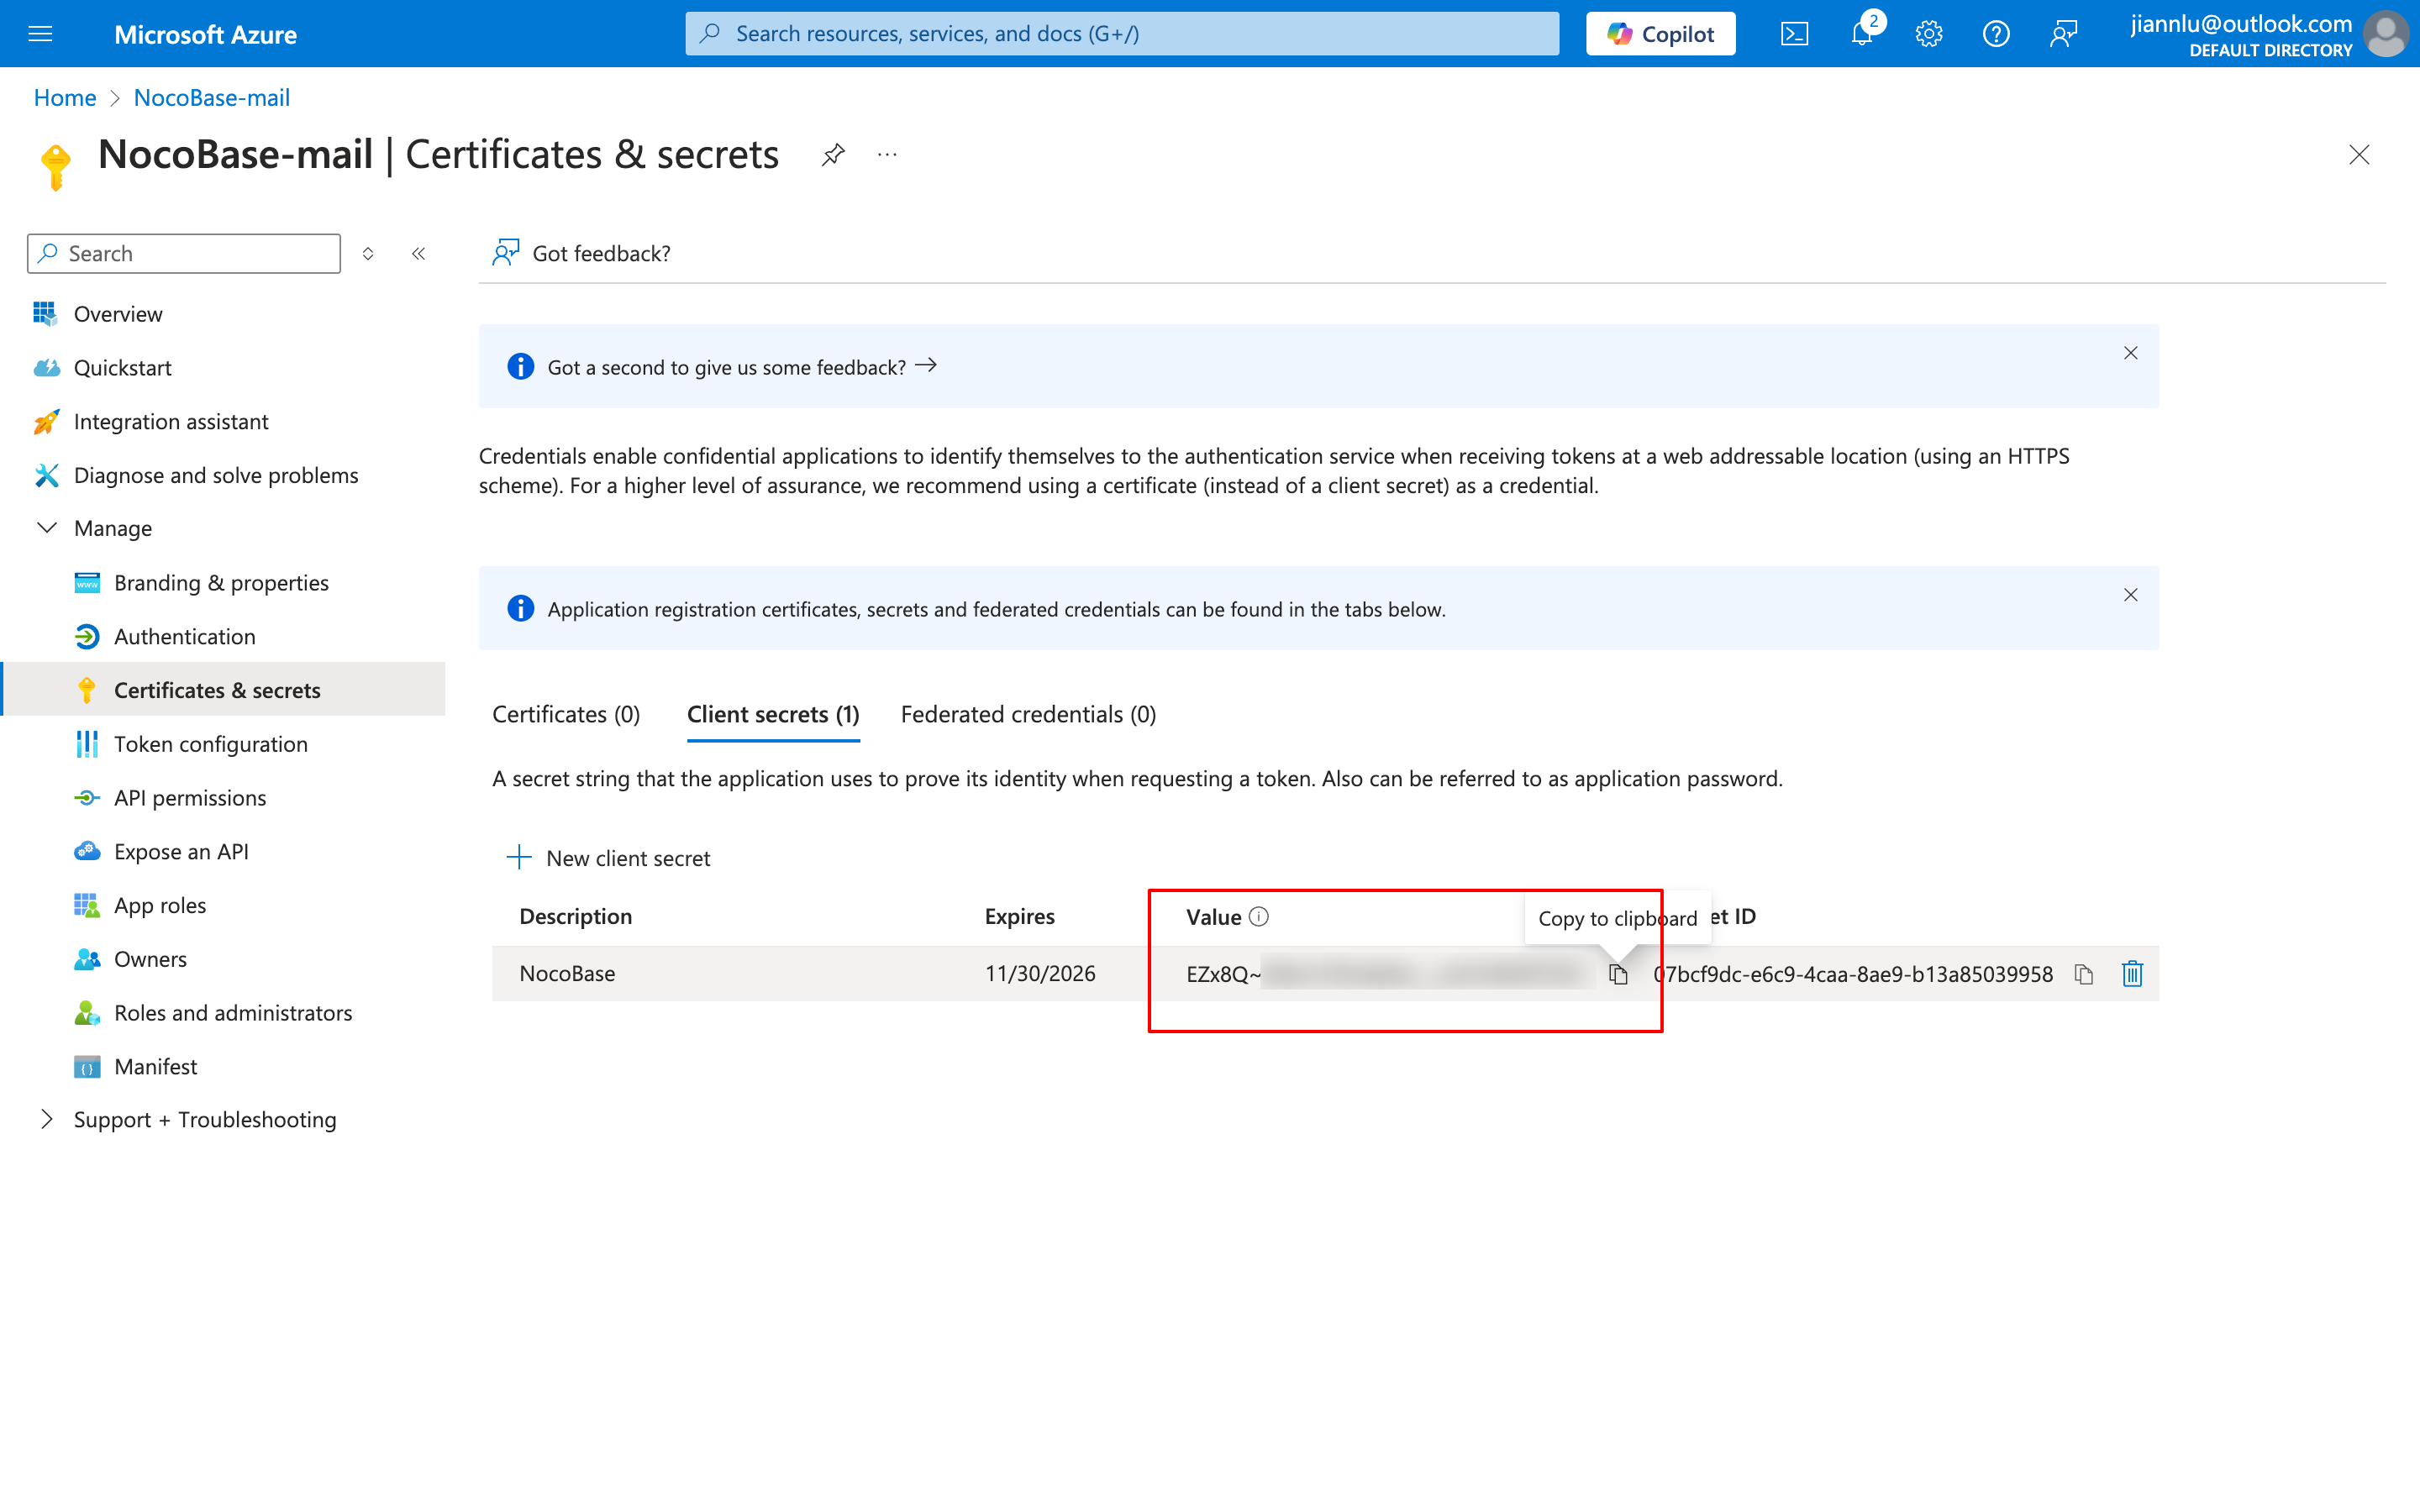Collapse the Manage section

point(47,528)
